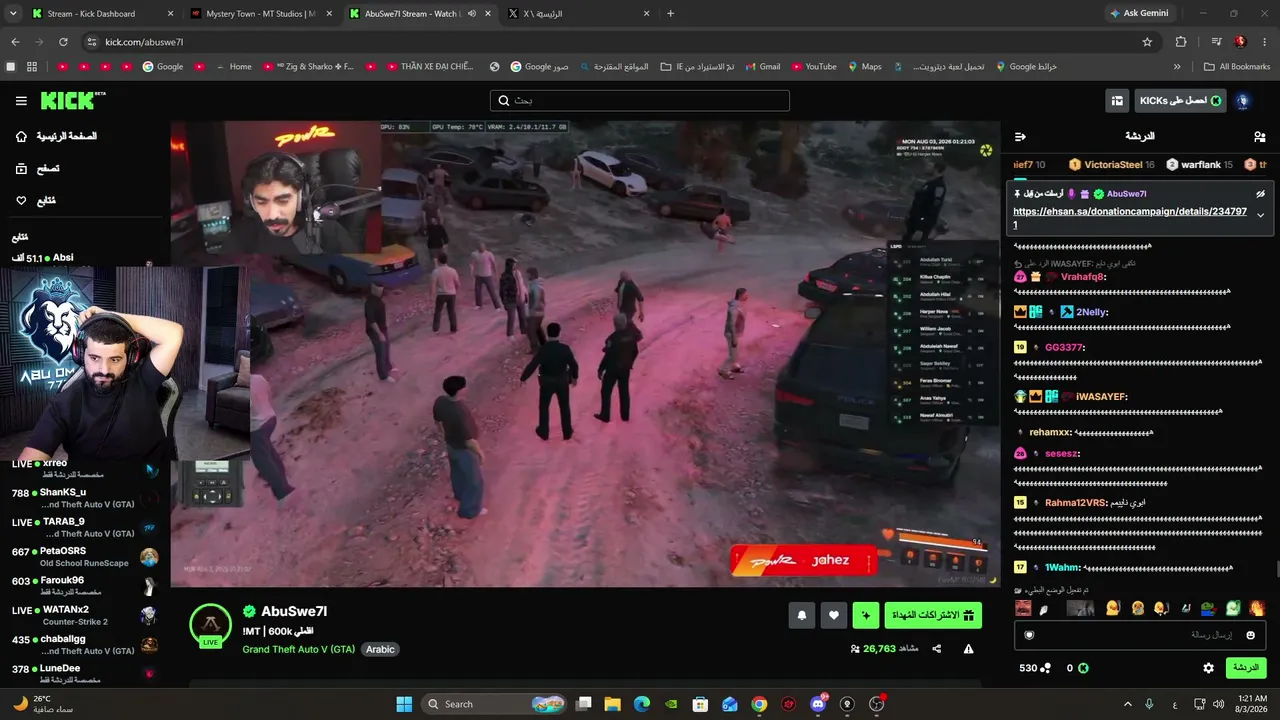Image resolution: width=1280 pixels, height=720 pixels.
Task: Open the Browse (تصفح) sidebar item
Action: click(37, 169)
